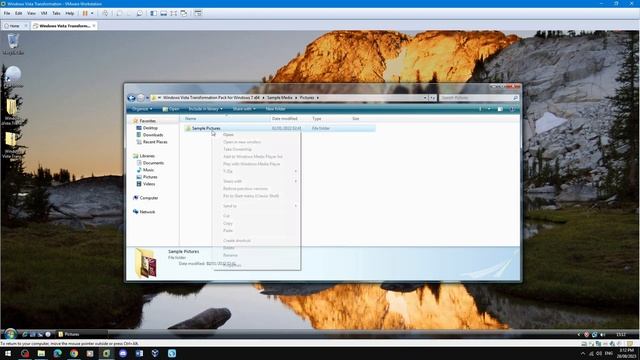Open the Share with dropdown
The width and height of the screenshot is (640, 360).
pos(244,109)
